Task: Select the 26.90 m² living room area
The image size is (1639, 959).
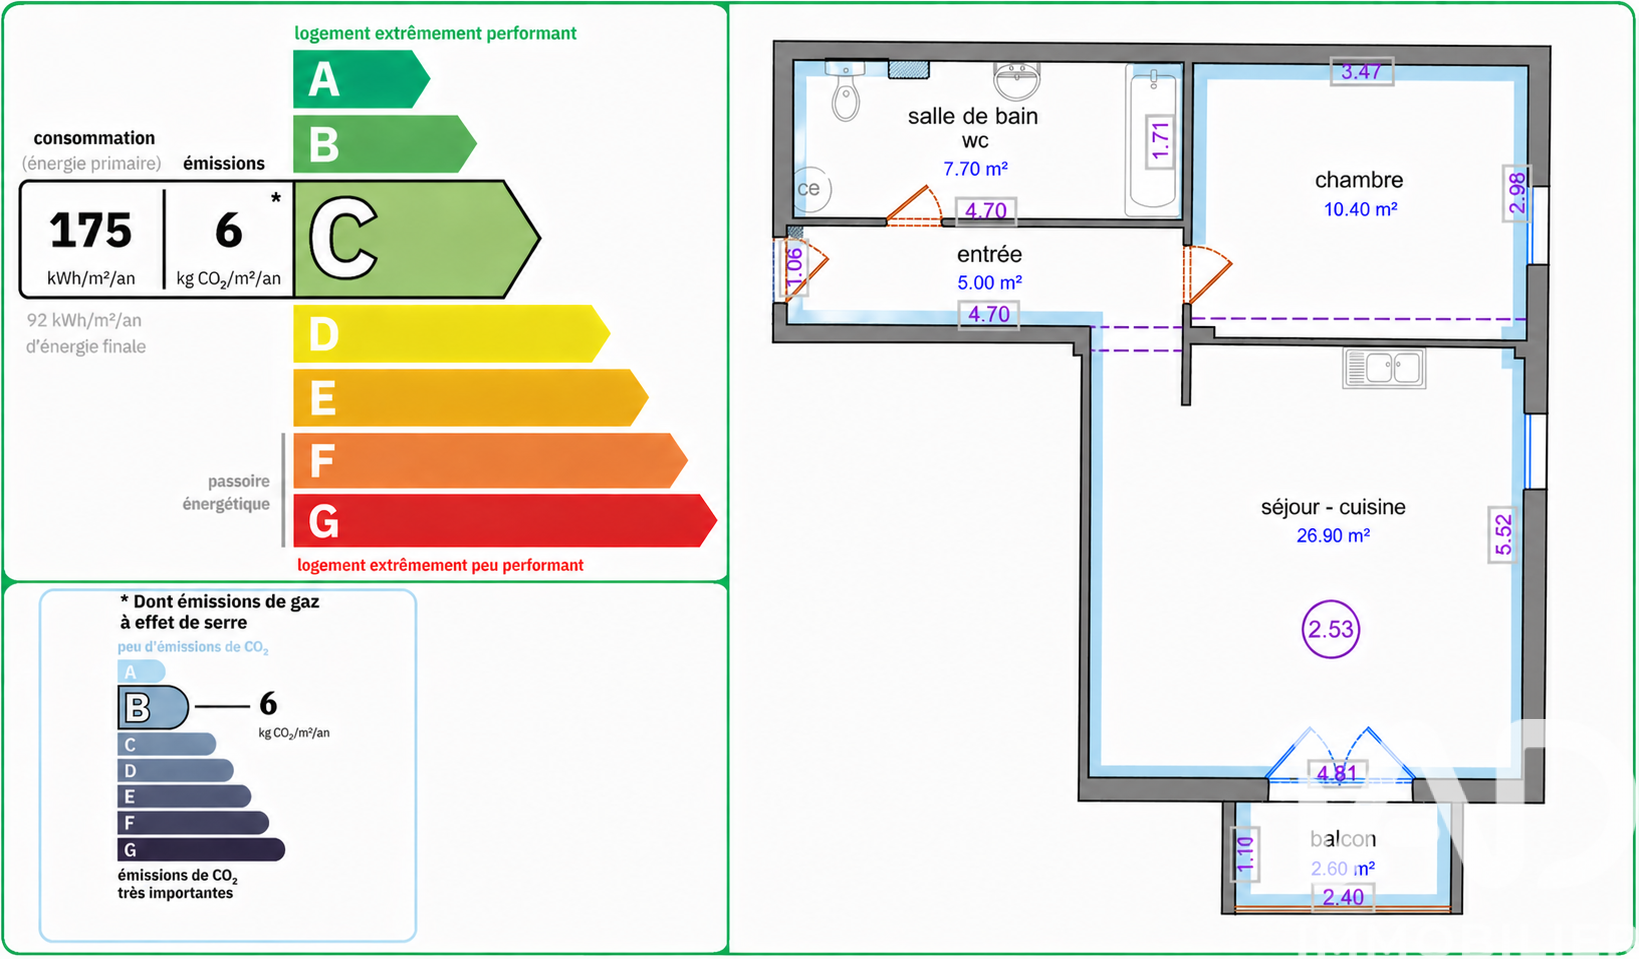Action: coord(1333,536)
